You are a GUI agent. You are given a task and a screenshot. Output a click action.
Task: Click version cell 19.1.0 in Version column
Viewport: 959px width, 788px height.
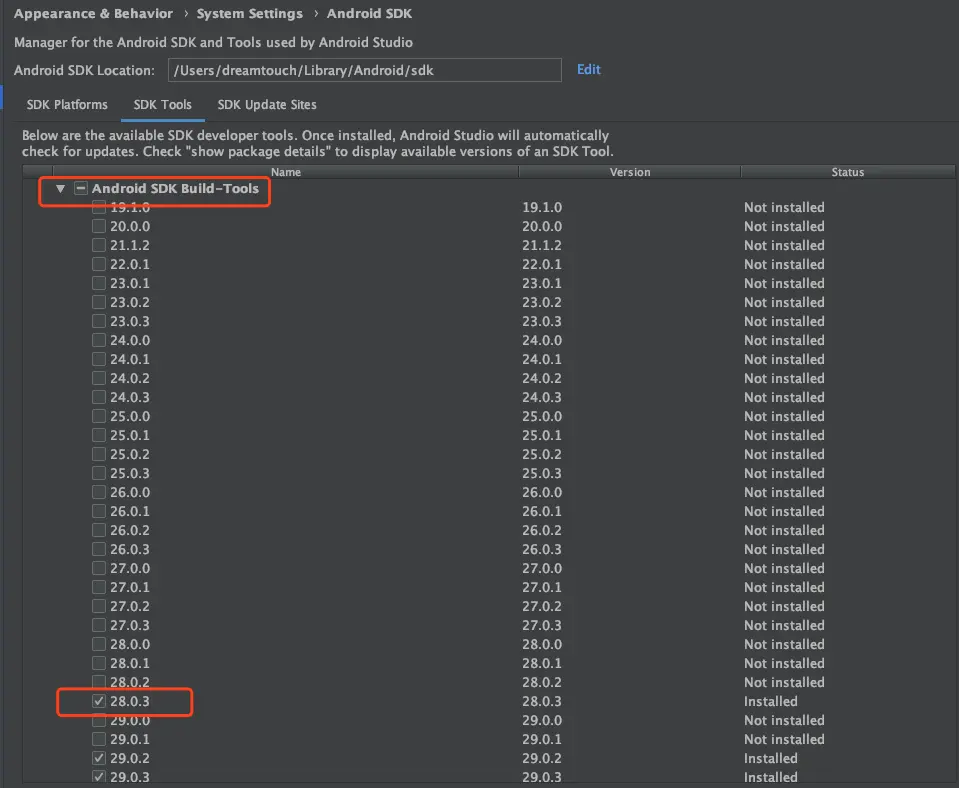542,207
